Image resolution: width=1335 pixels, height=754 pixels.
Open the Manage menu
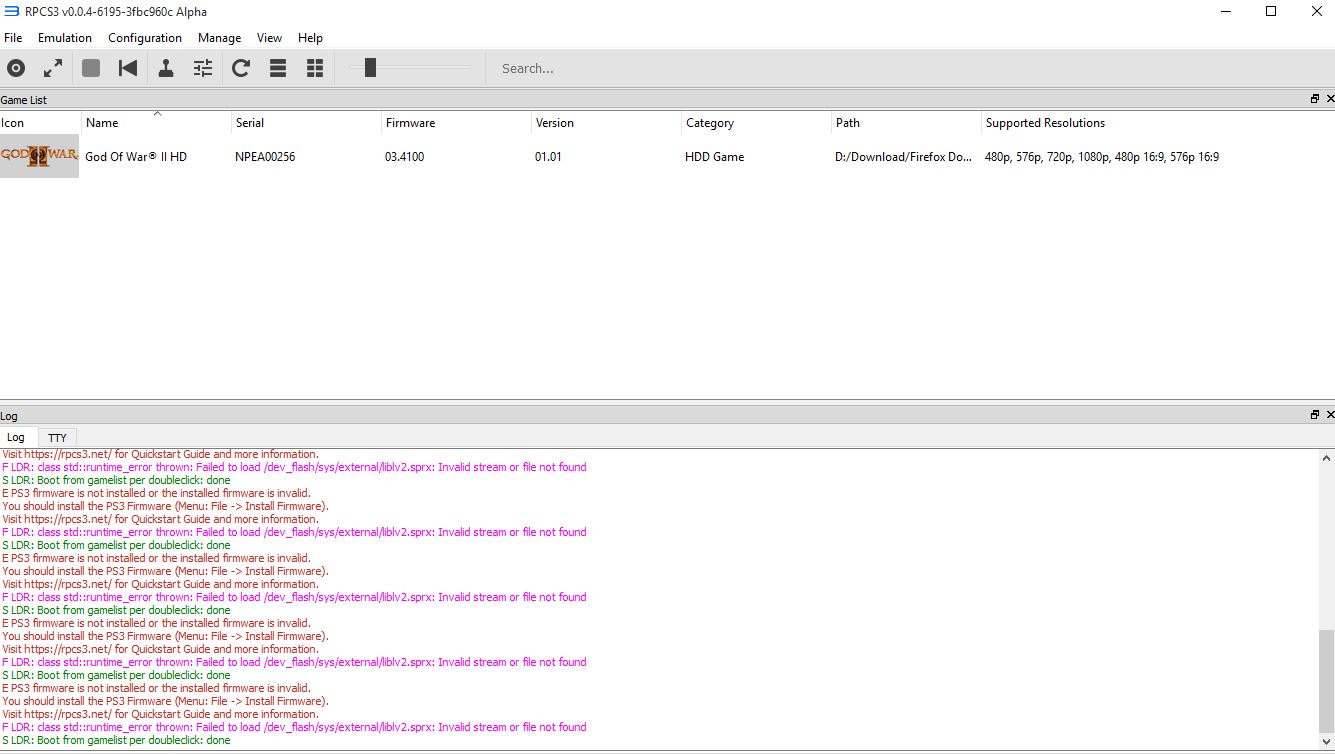(219, 38)
